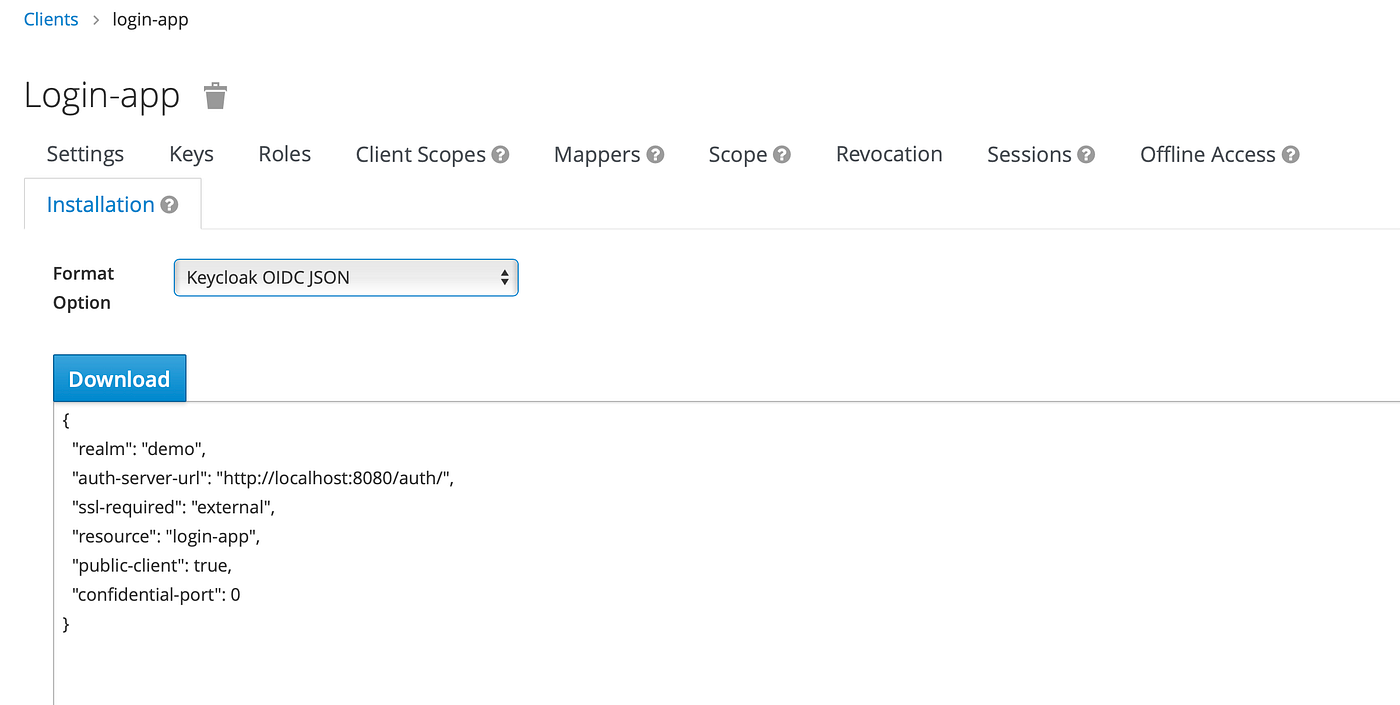
Task: Select the Scope tab
Action: pos(738,154)
